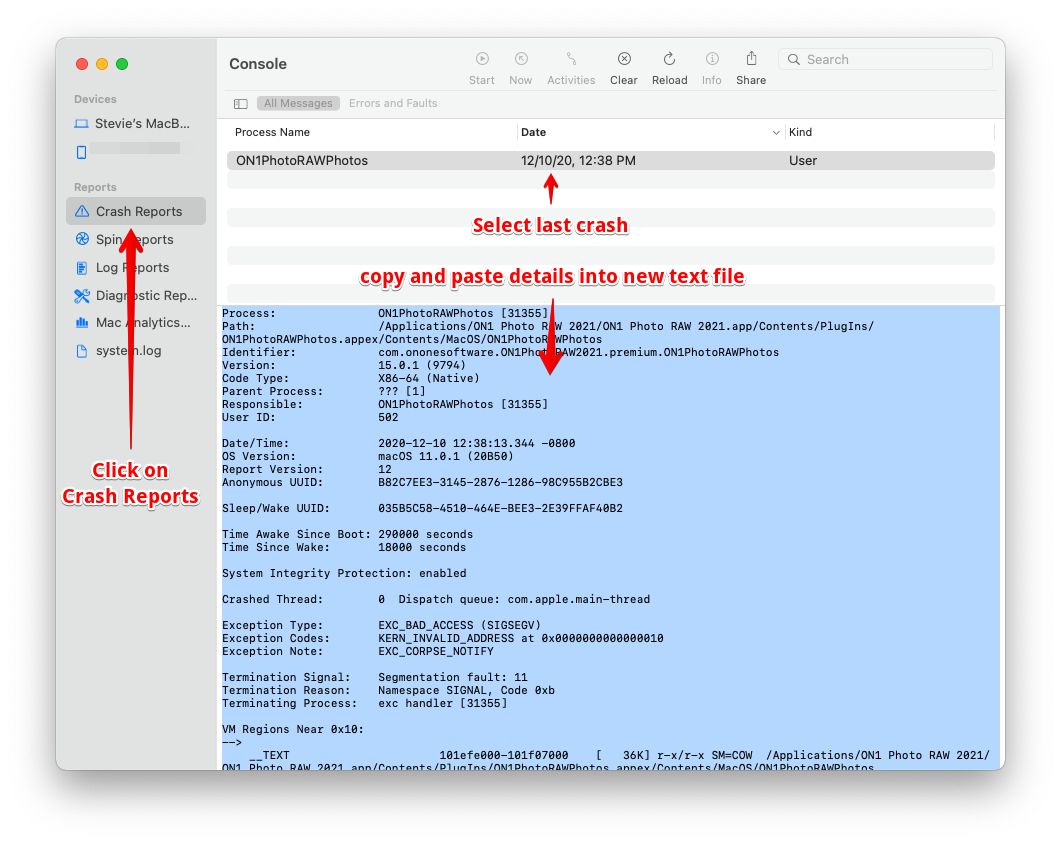This screenshot has width=1061, height=844.
Task: Show the Info inspector
Action: (712, 60)
